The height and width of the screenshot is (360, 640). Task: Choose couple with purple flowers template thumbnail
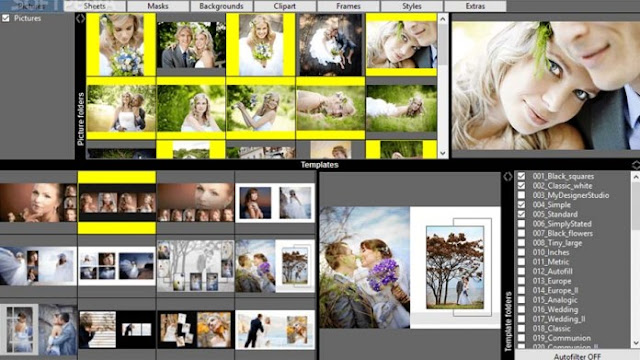pos(275,266)
